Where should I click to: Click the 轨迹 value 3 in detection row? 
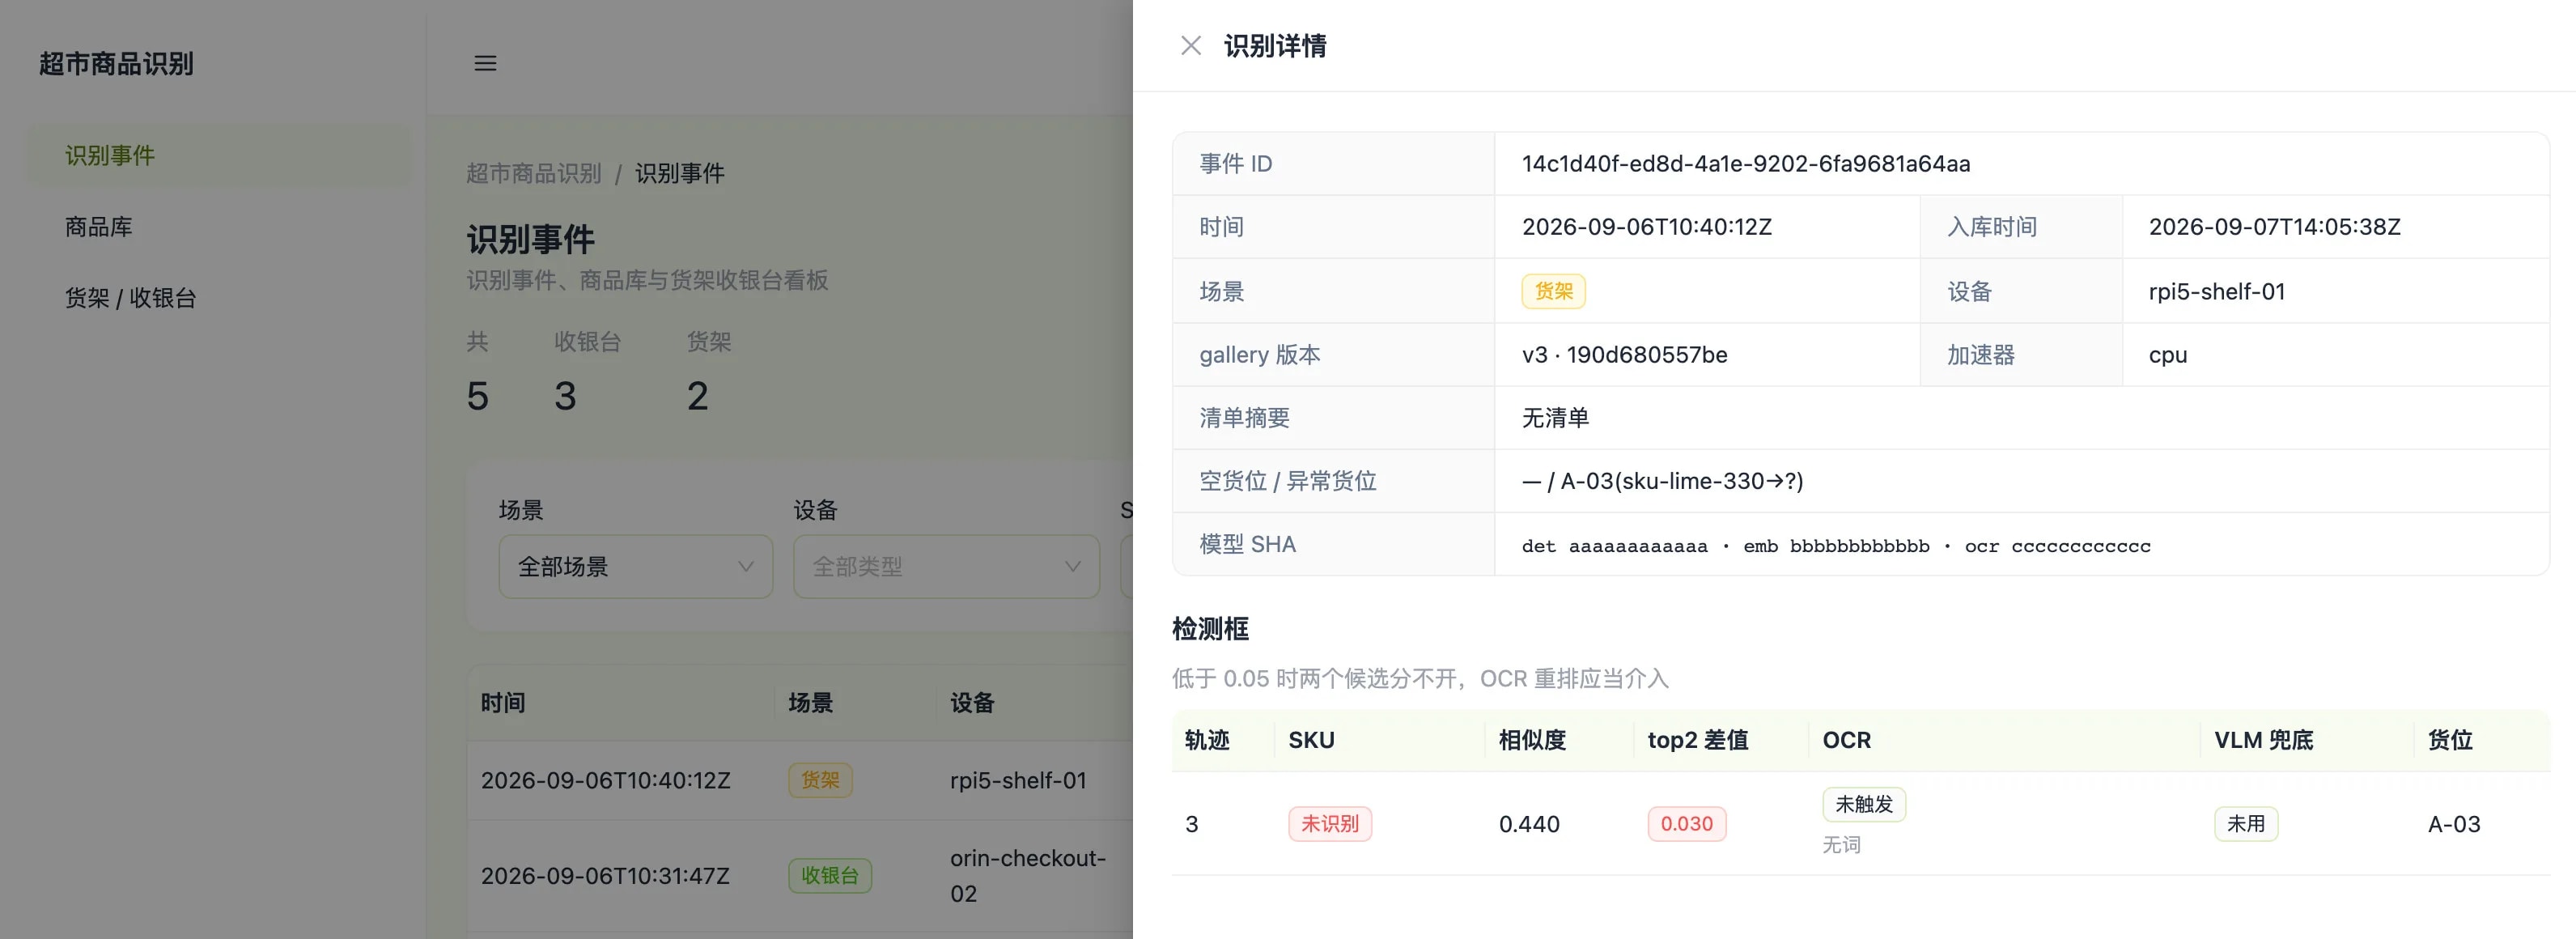pos(1191,824)
